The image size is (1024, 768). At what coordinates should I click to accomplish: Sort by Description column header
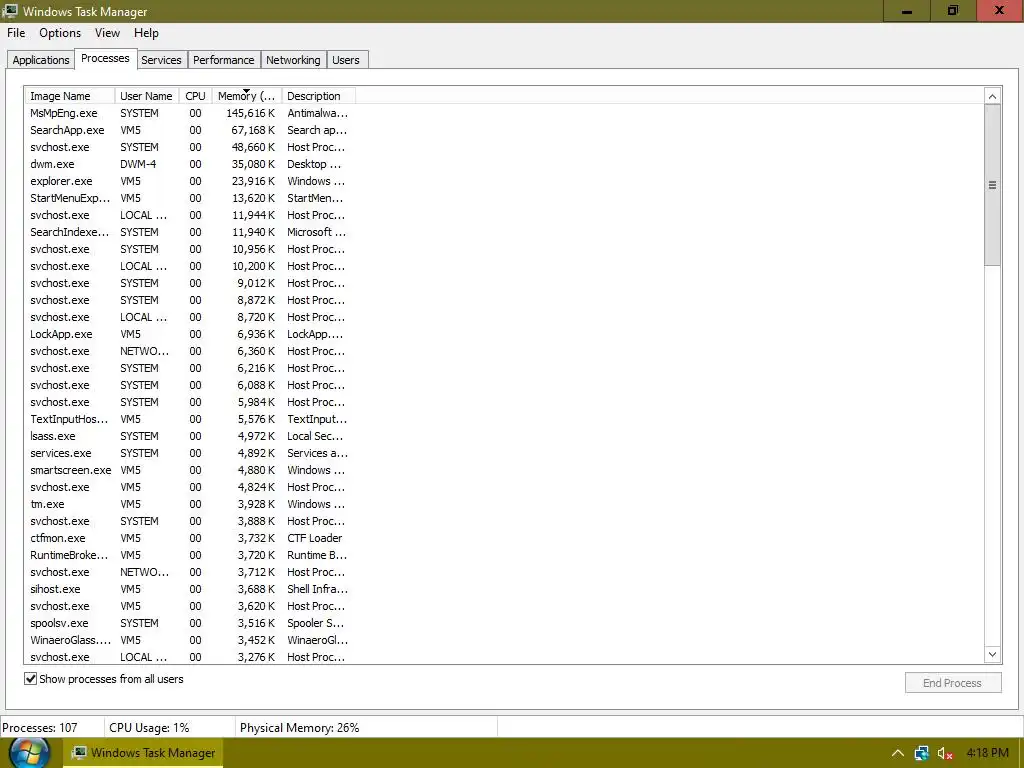(318, 96)
